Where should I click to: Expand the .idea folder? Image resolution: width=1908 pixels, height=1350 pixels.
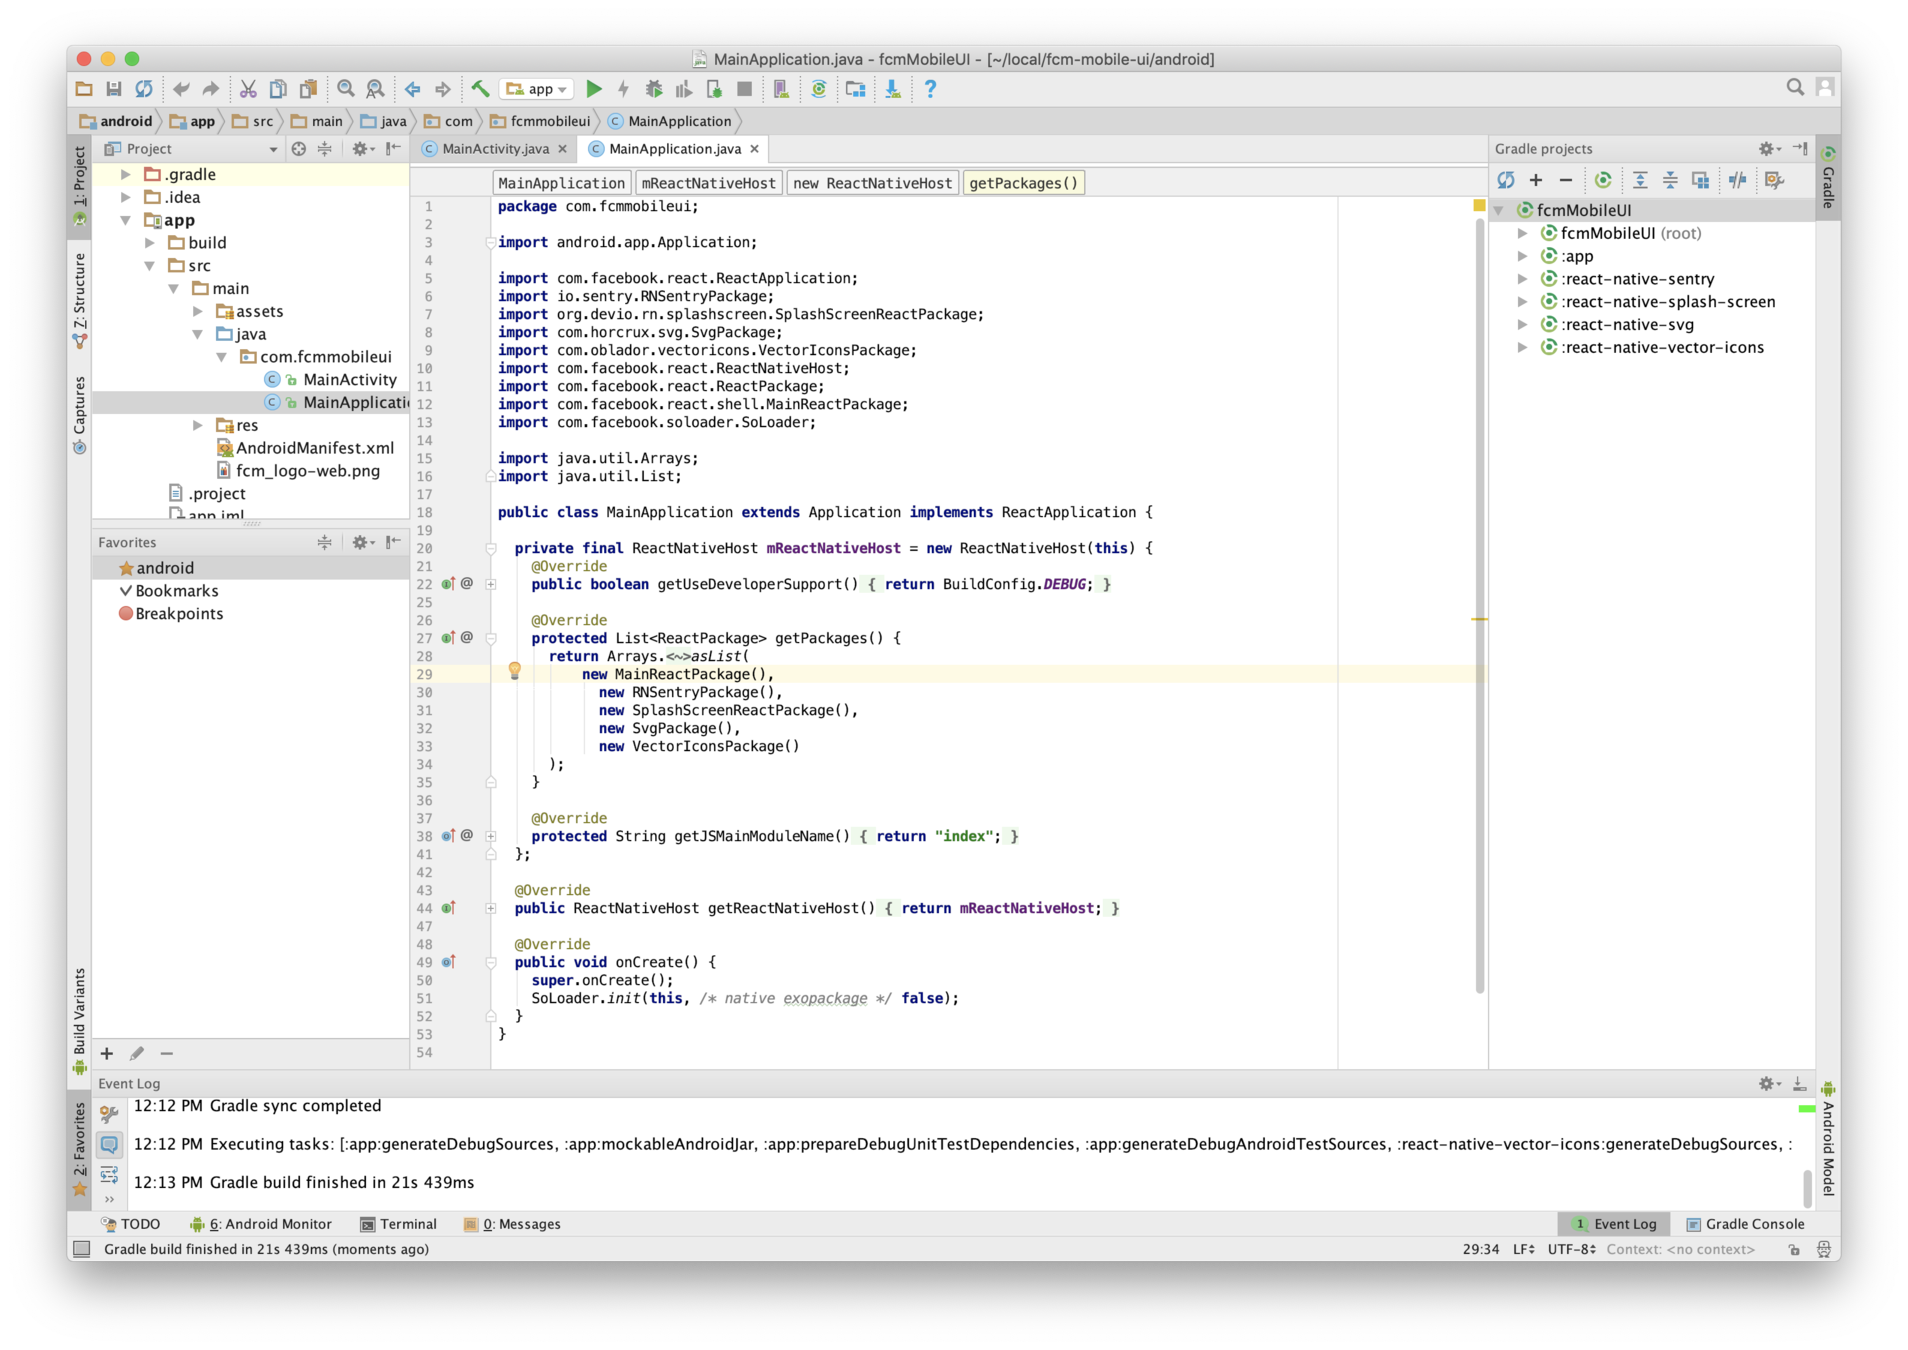pos(126,197)
